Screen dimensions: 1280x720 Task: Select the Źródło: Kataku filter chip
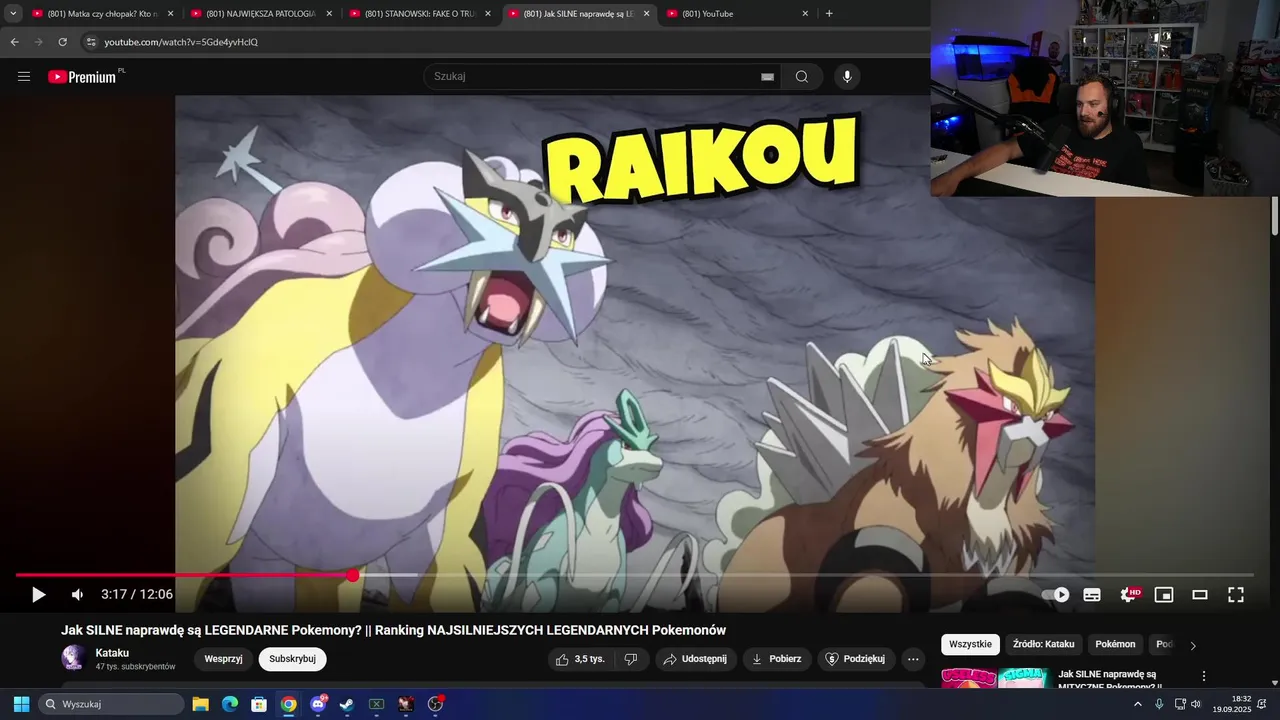[1044, 644]
